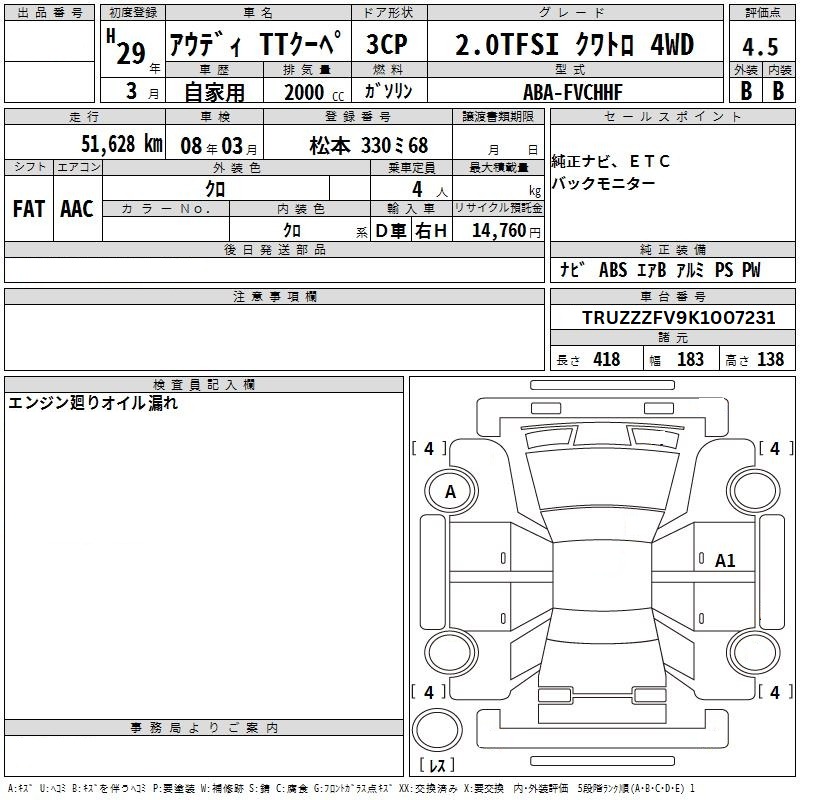This screenshot has width=819, height=800.
Task: Click the front-left wheel marked A
Action: pyautogui.click(x=451, y=491)
